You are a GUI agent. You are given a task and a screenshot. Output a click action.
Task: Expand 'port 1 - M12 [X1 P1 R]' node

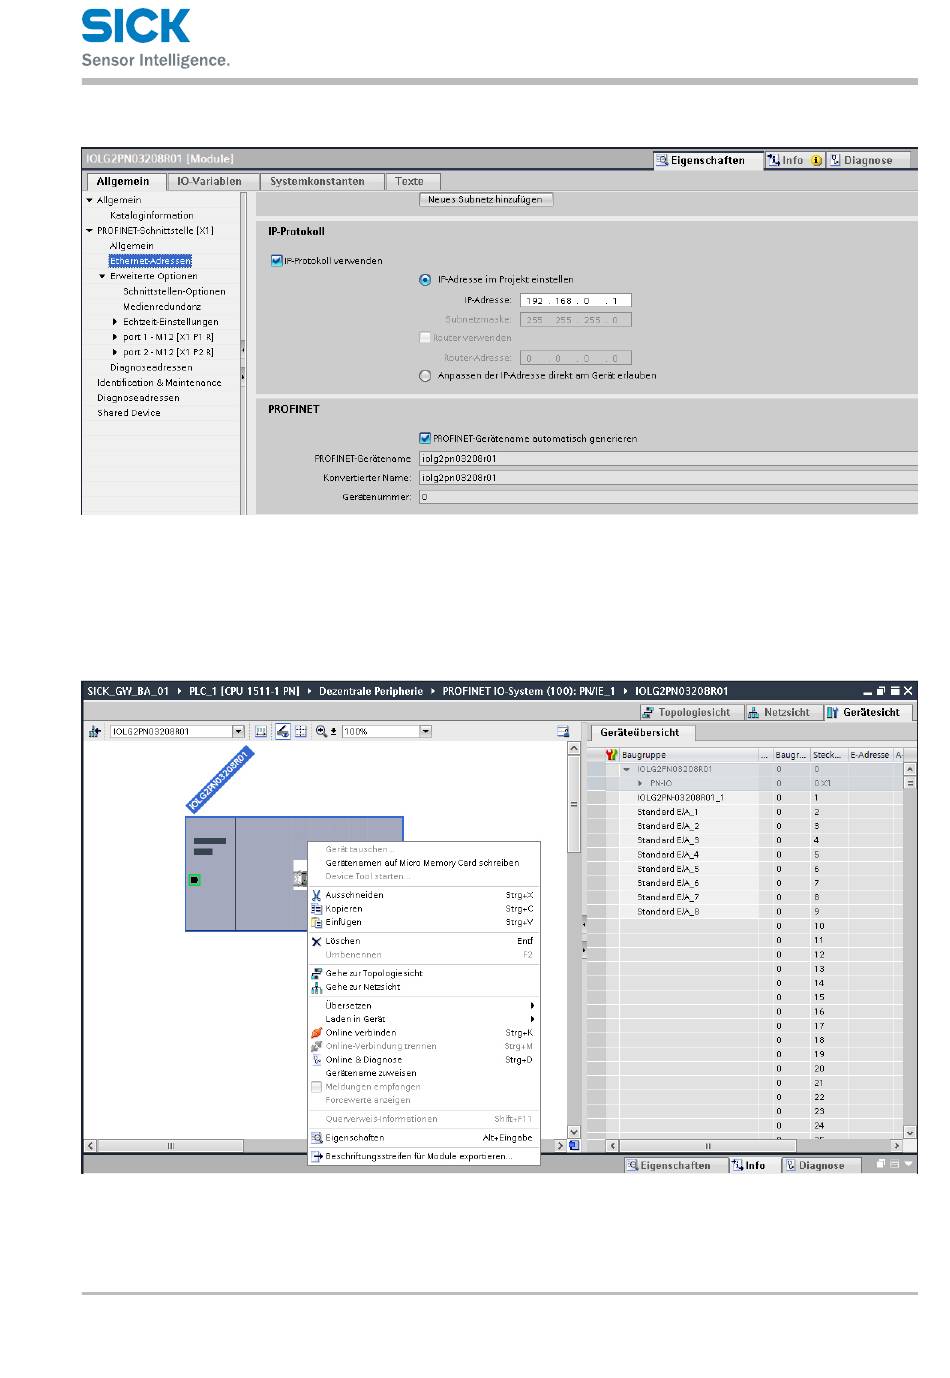(x=115, y=337)
